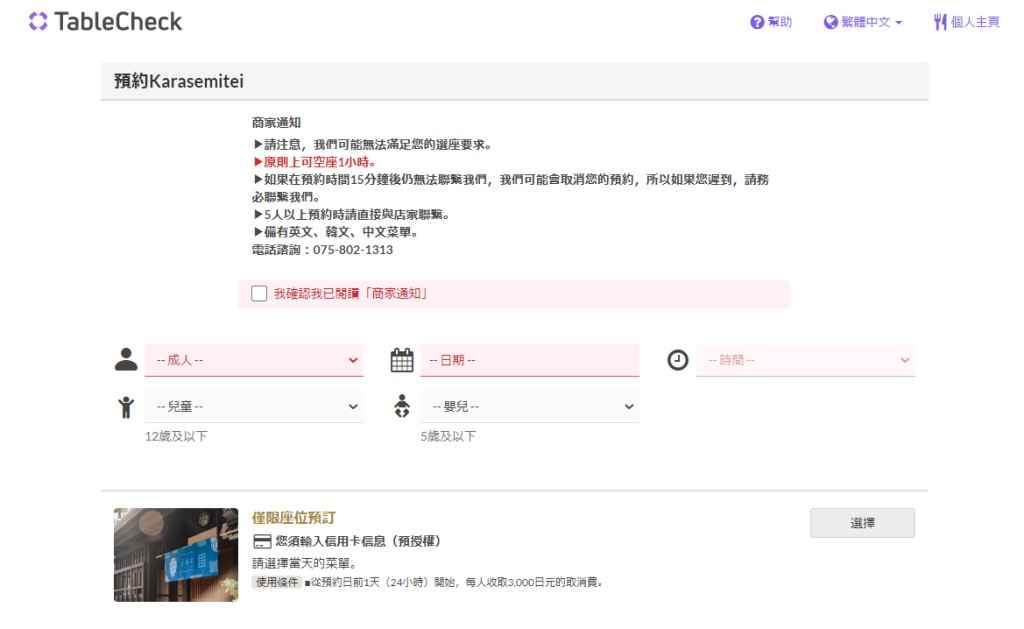Click the phone number 075-802-1313

click(353, 250)
